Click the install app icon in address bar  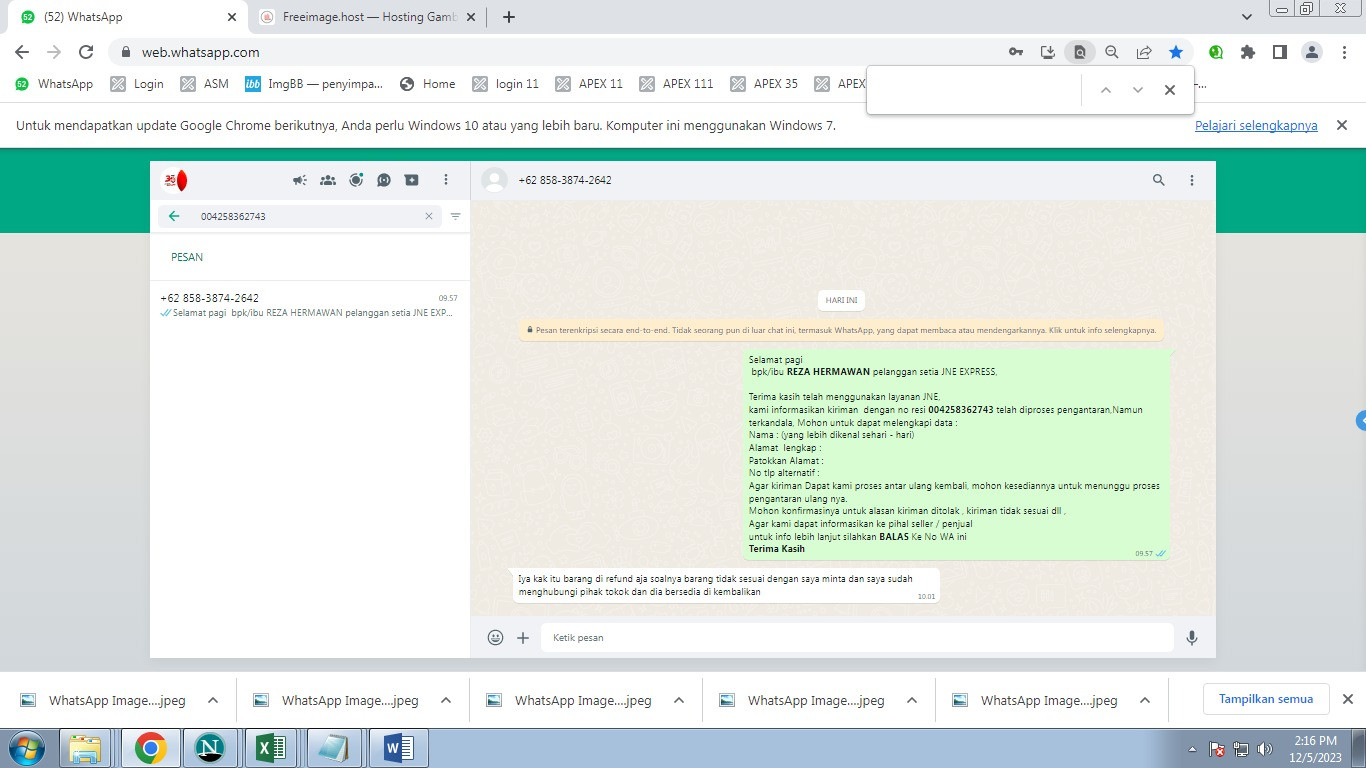point(1048,52)
